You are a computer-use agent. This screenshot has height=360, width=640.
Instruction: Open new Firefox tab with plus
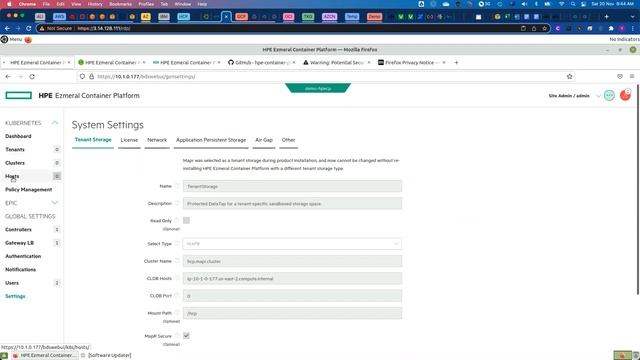[x=456, y=62]
